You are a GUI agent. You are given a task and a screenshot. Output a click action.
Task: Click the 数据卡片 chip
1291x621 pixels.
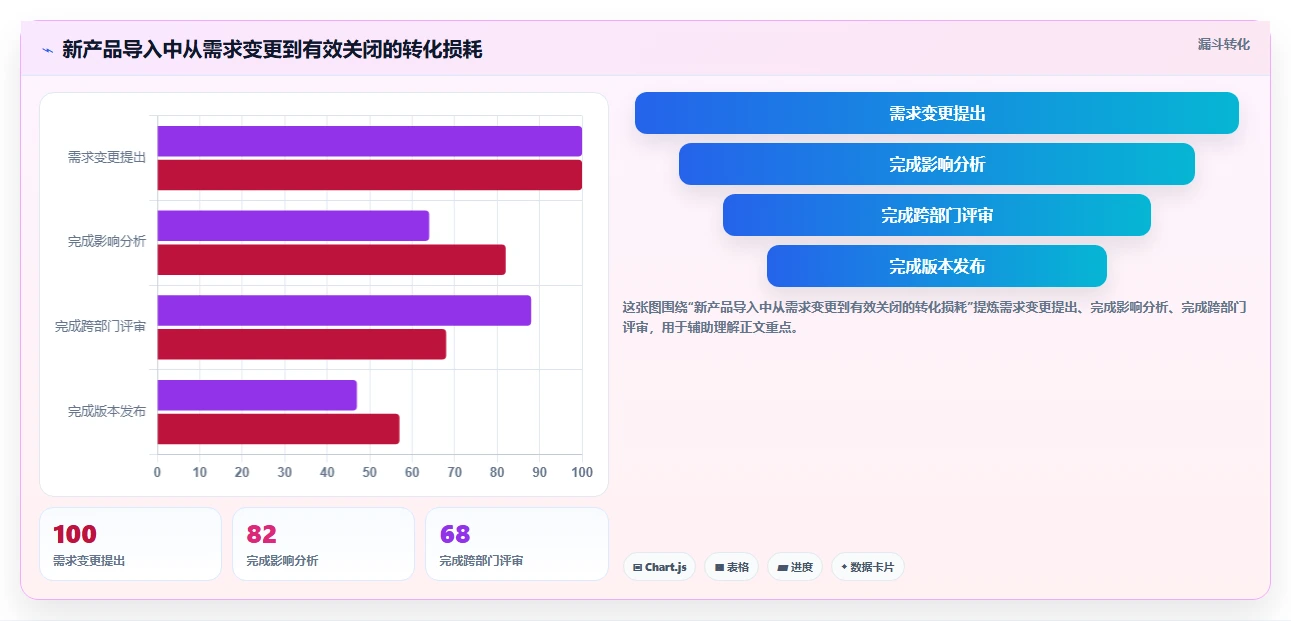[867, 567]
